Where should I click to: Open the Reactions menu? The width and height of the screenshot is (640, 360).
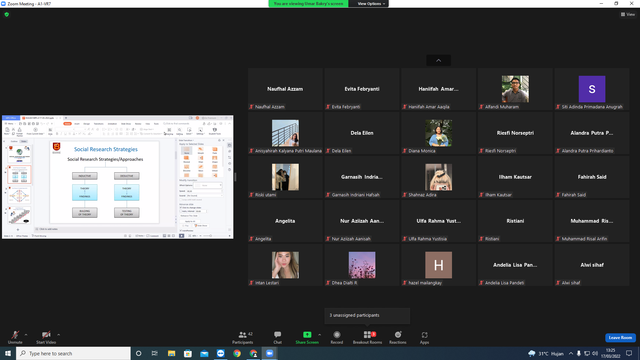(x=398, y=337)
